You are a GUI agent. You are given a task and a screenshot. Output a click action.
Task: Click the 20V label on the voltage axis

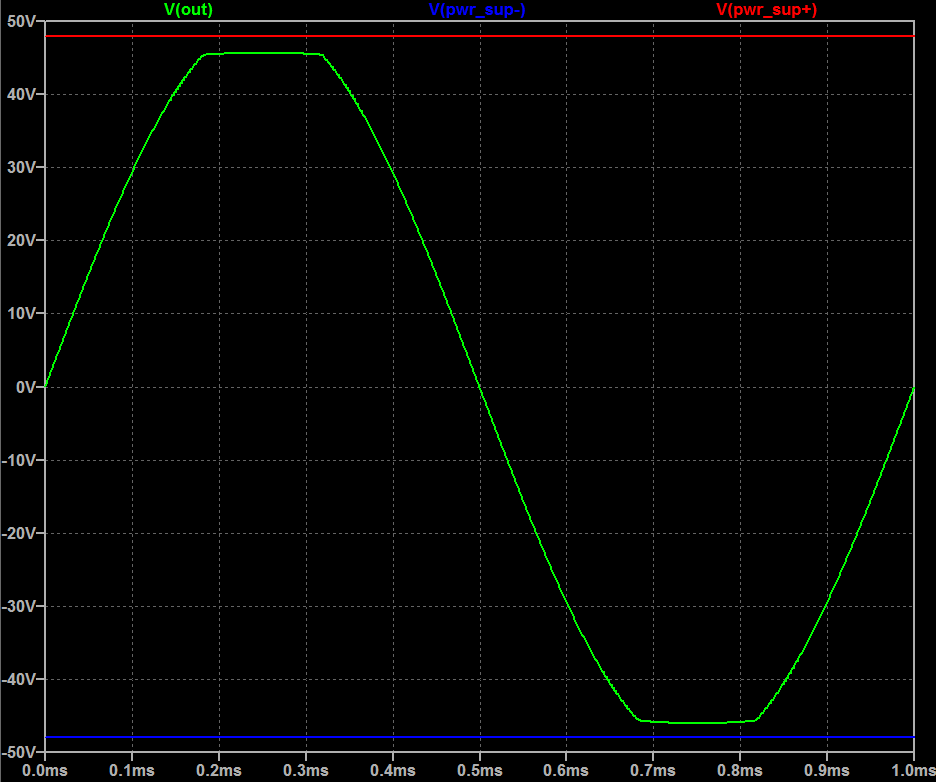point(21,240)
